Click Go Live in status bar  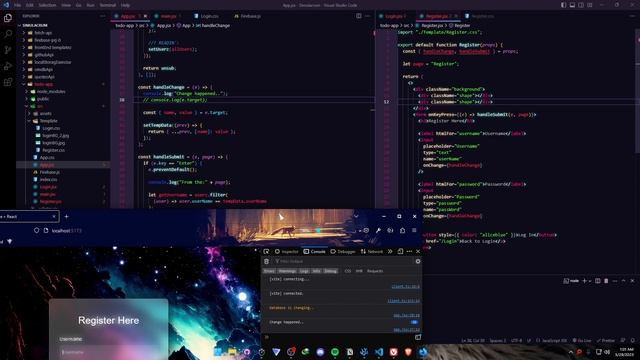pos(582,340)
